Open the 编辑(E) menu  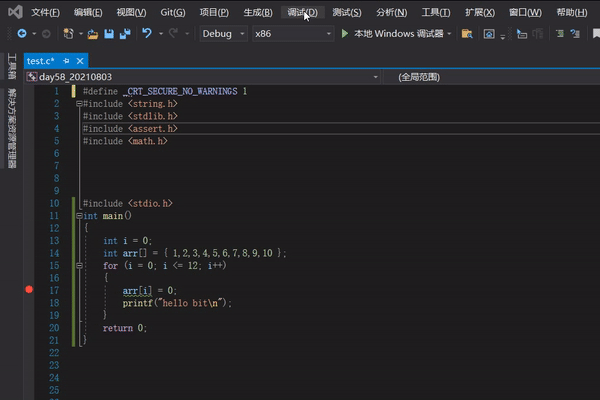[88, 13]
